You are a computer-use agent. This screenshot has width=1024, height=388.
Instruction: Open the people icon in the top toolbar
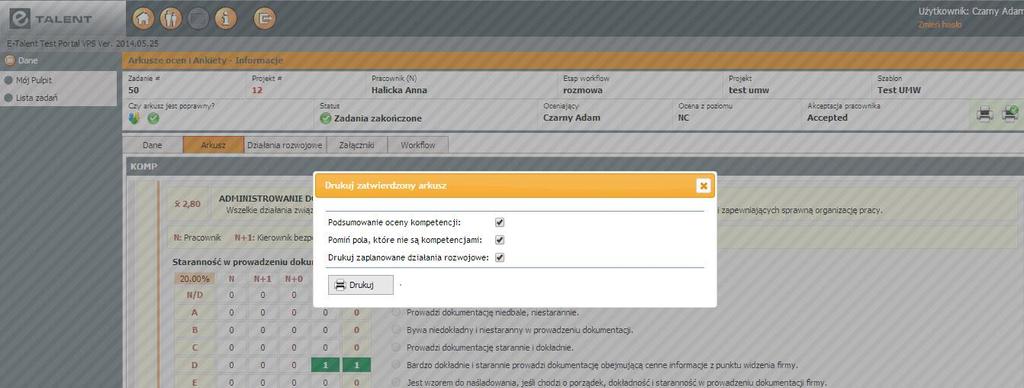tap(171, 18)
